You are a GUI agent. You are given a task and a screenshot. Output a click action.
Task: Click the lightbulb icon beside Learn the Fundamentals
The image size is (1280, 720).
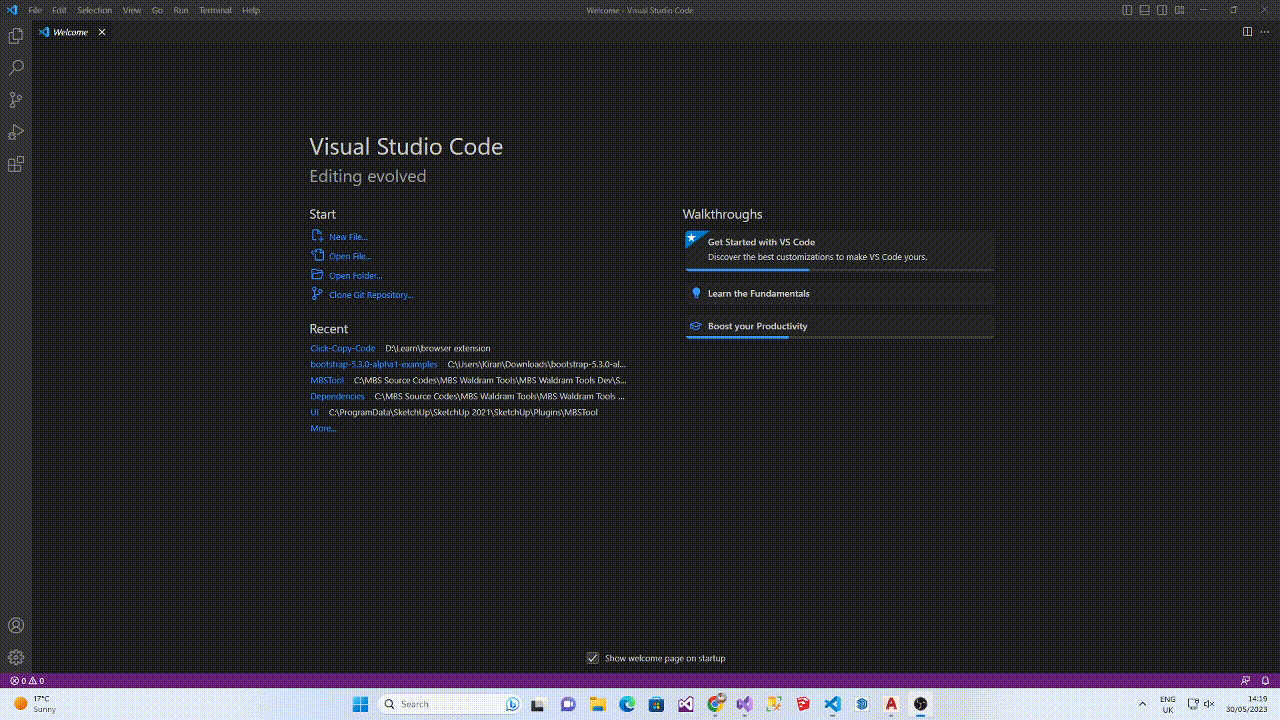(x=696, y=293)
